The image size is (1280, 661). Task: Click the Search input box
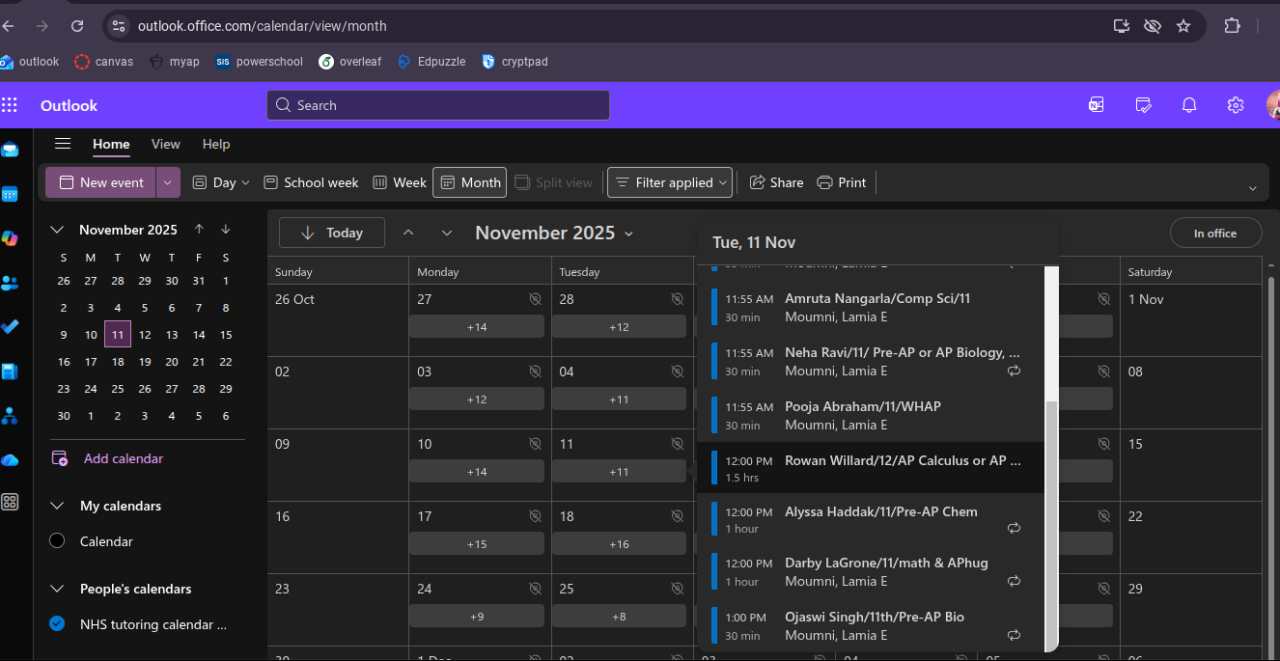point(438,105)
